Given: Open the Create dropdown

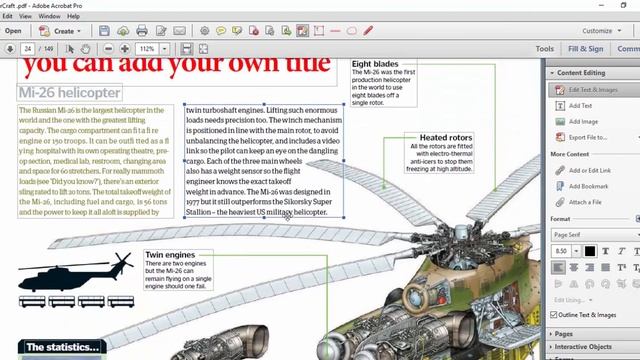Looking at the screenshot, I should (x=60, y=31).
